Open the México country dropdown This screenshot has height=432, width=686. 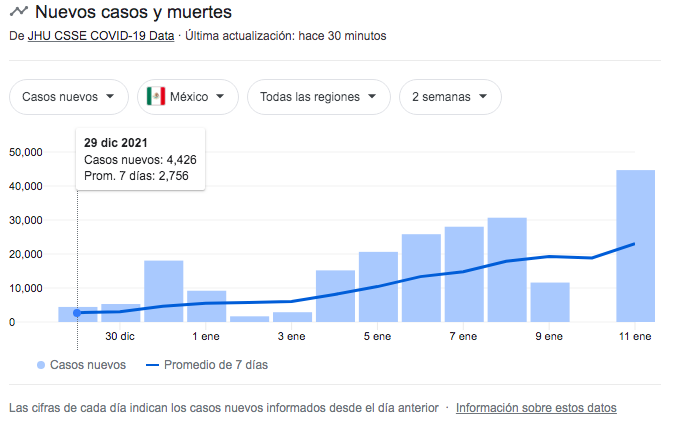188,97
